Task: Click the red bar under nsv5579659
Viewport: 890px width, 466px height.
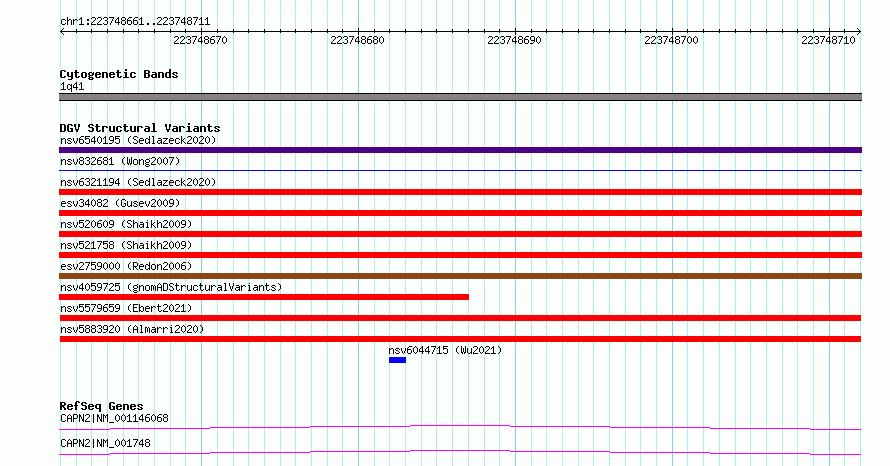Action: 460,318
